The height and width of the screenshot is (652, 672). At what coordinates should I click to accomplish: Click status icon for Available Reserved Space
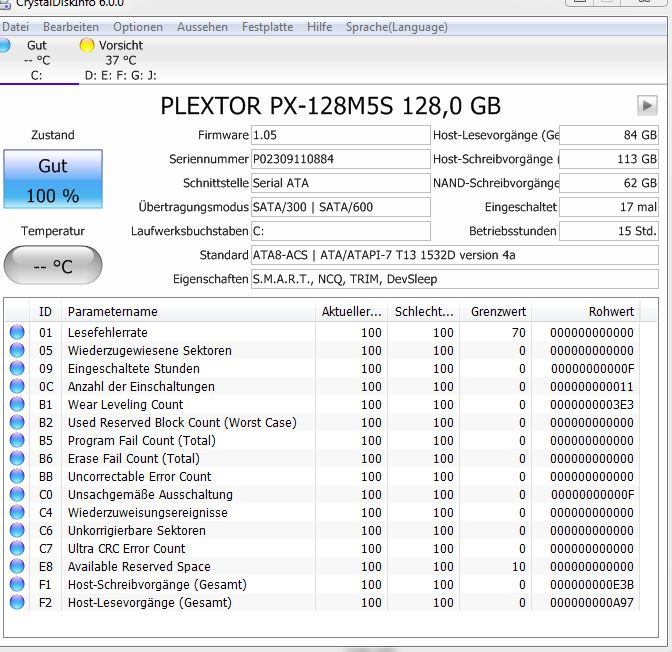point(17,566)
